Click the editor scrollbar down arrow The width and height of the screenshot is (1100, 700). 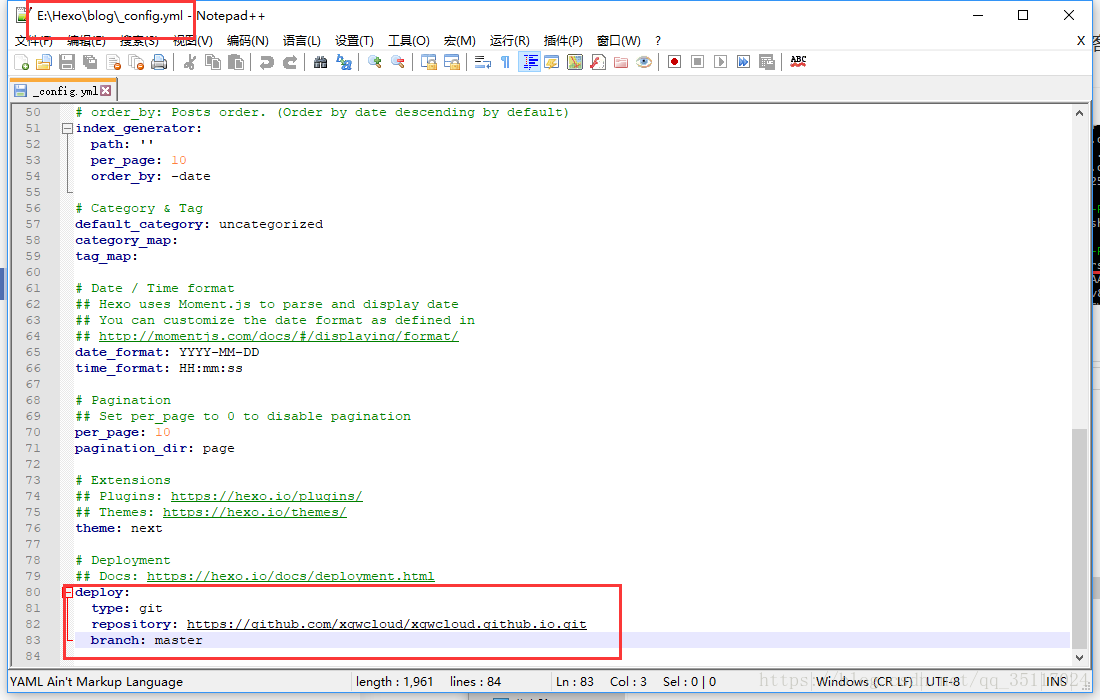[1079, 657]
